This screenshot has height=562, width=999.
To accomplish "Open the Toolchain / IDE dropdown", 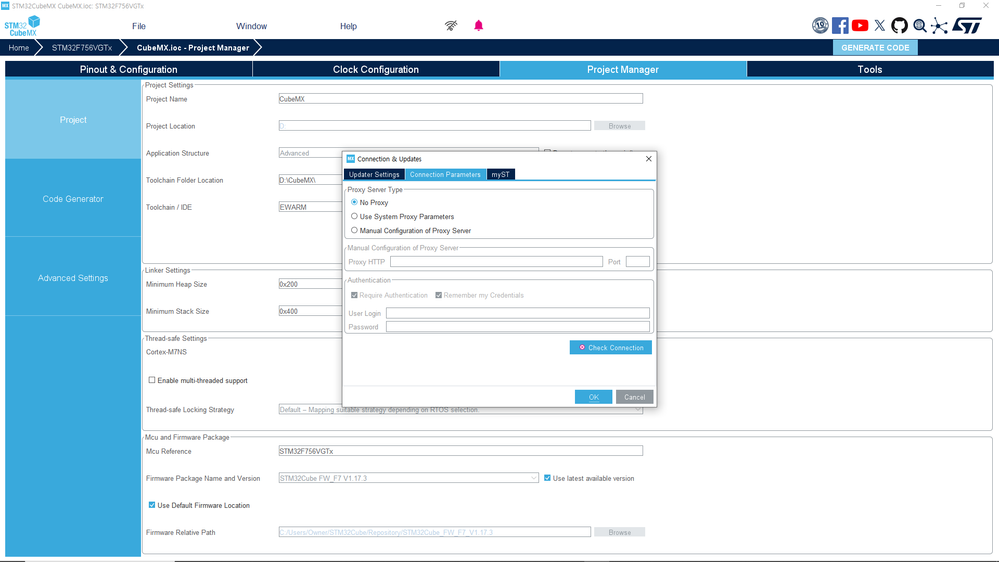I will (310, 207).
